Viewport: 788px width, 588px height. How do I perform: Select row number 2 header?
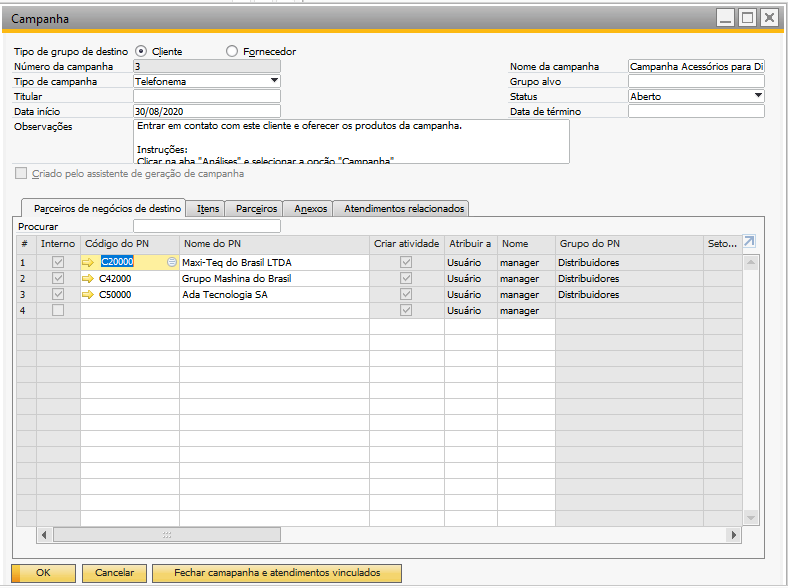[26, 278]
